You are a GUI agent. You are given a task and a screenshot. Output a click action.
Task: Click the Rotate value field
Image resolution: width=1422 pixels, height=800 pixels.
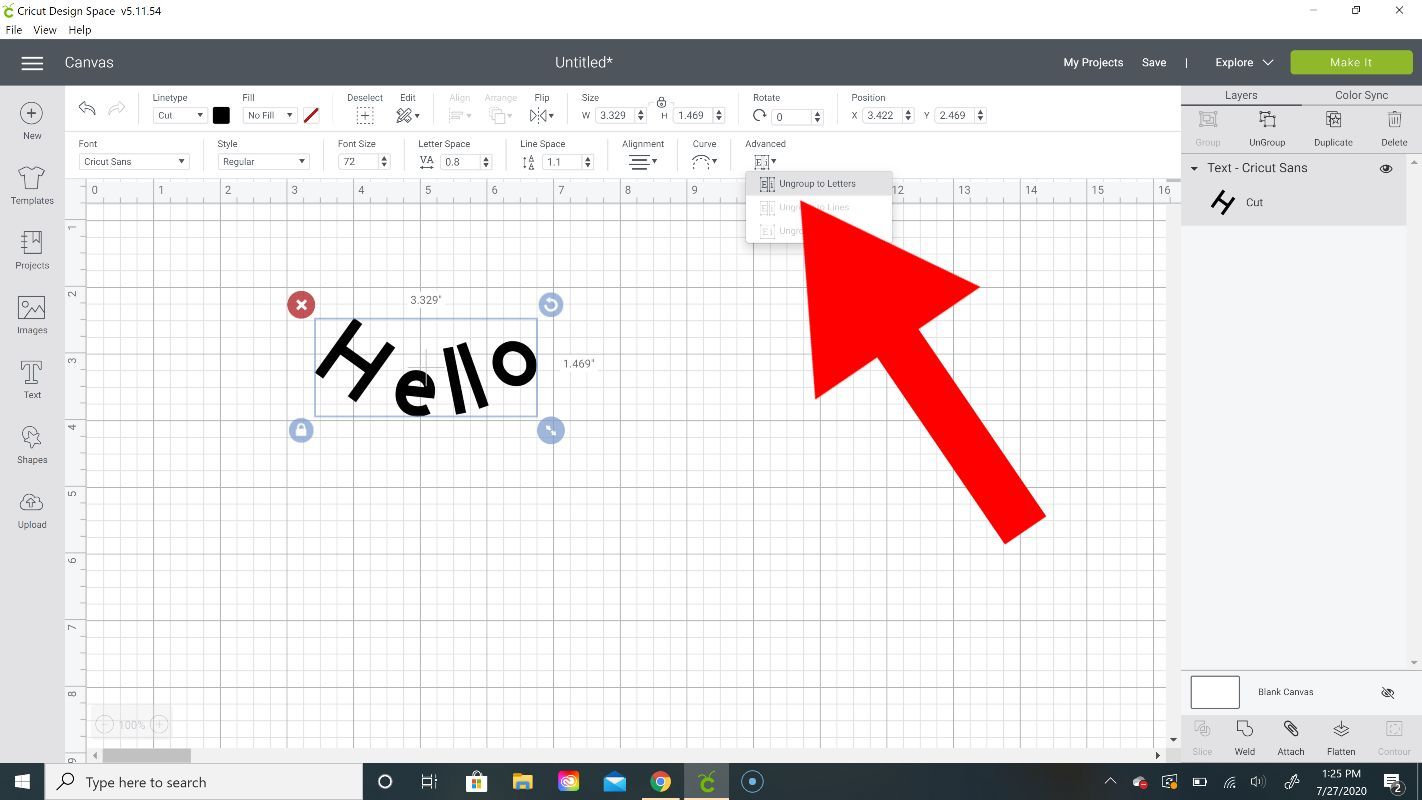pos(791,117)
